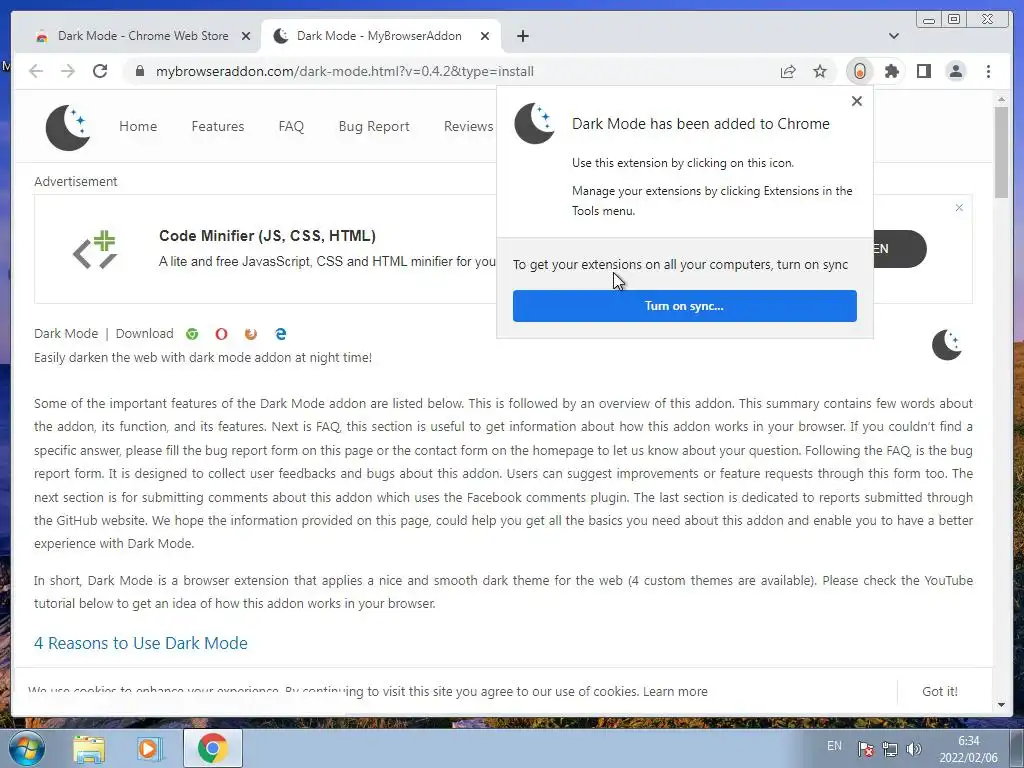Download Dark Mode for Opera icon
The height and width of the screenshot is (768, 1024).
[x=221, y=334]
